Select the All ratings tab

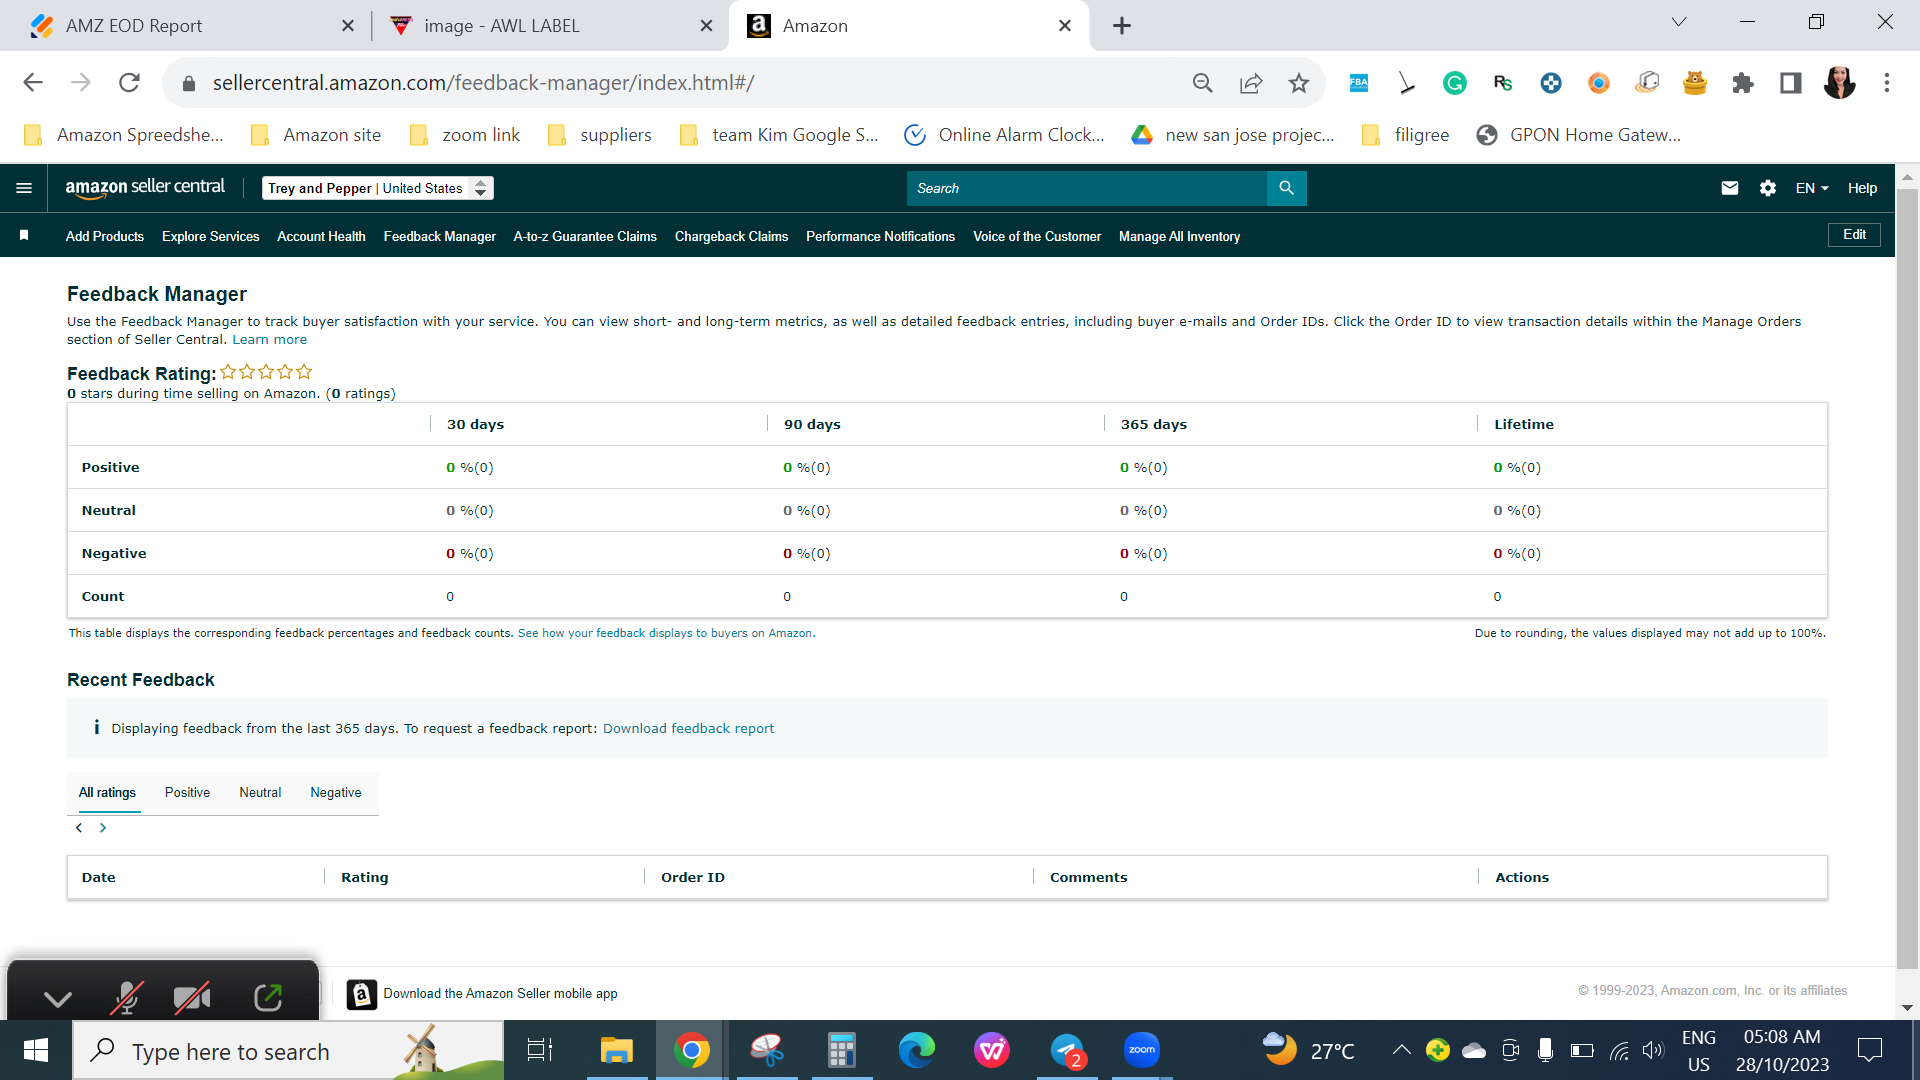tap(107, 792)
